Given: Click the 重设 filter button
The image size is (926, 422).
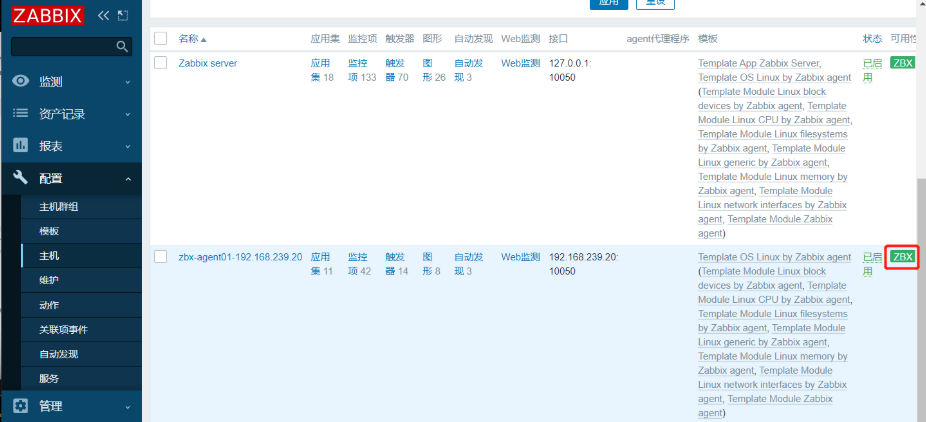Looking at the screenshot, I should pyautogui.click(x=655, y=3).
